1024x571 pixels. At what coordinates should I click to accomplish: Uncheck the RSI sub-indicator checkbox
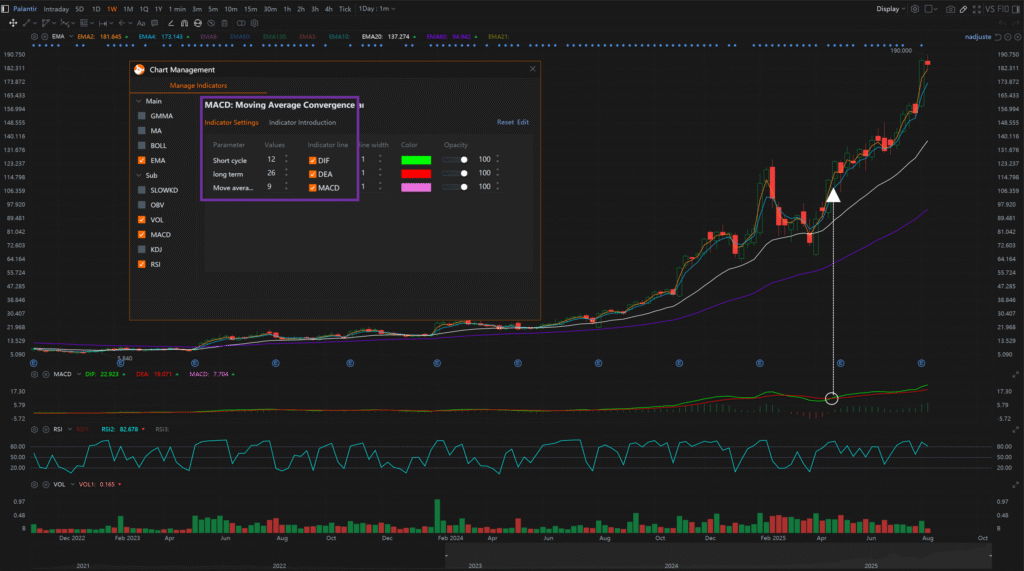coord(142,264)
